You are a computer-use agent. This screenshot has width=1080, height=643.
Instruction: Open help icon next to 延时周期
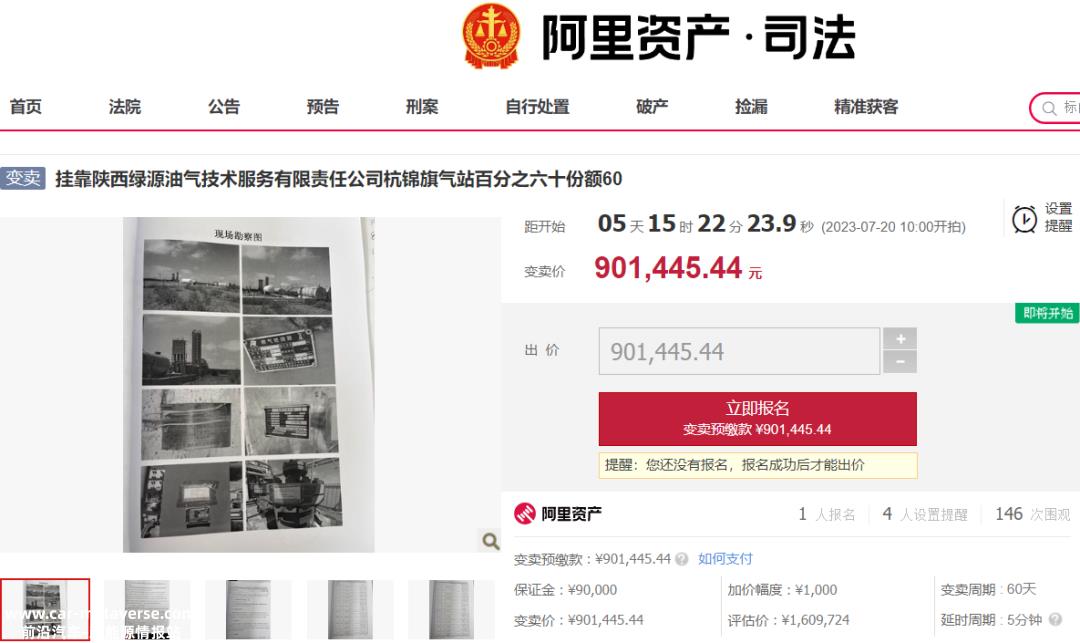tap(1055, 620)
